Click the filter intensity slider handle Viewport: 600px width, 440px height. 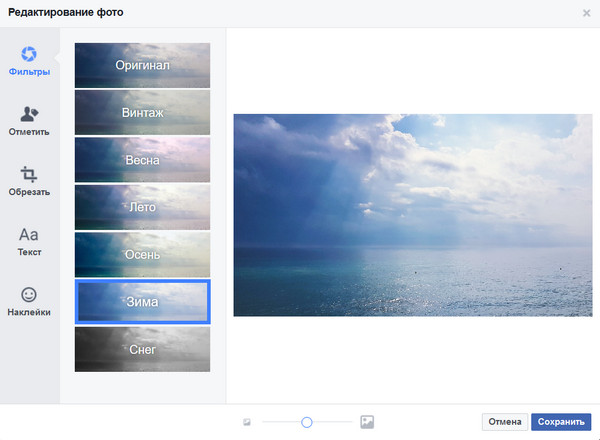(307, 422)
